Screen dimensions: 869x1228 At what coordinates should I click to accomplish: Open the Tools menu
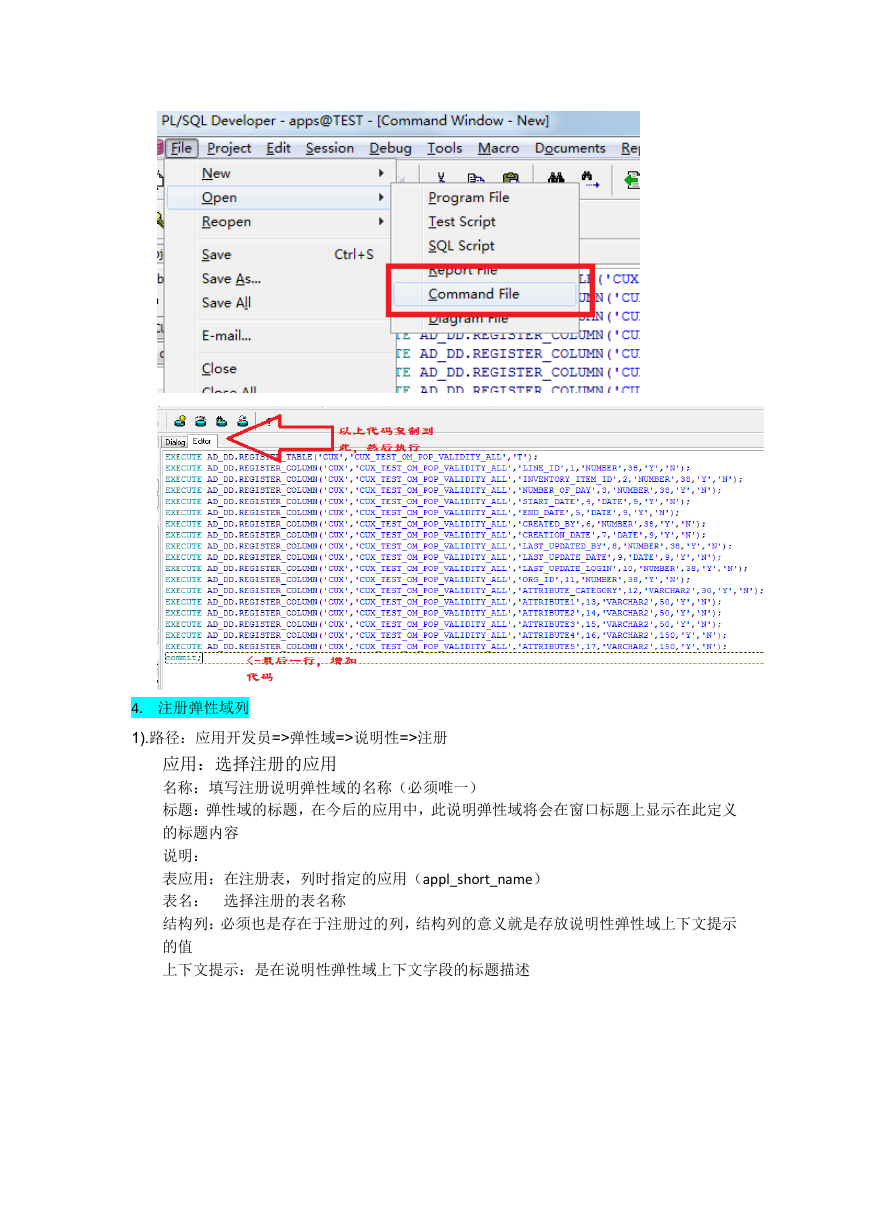(445, 148)
